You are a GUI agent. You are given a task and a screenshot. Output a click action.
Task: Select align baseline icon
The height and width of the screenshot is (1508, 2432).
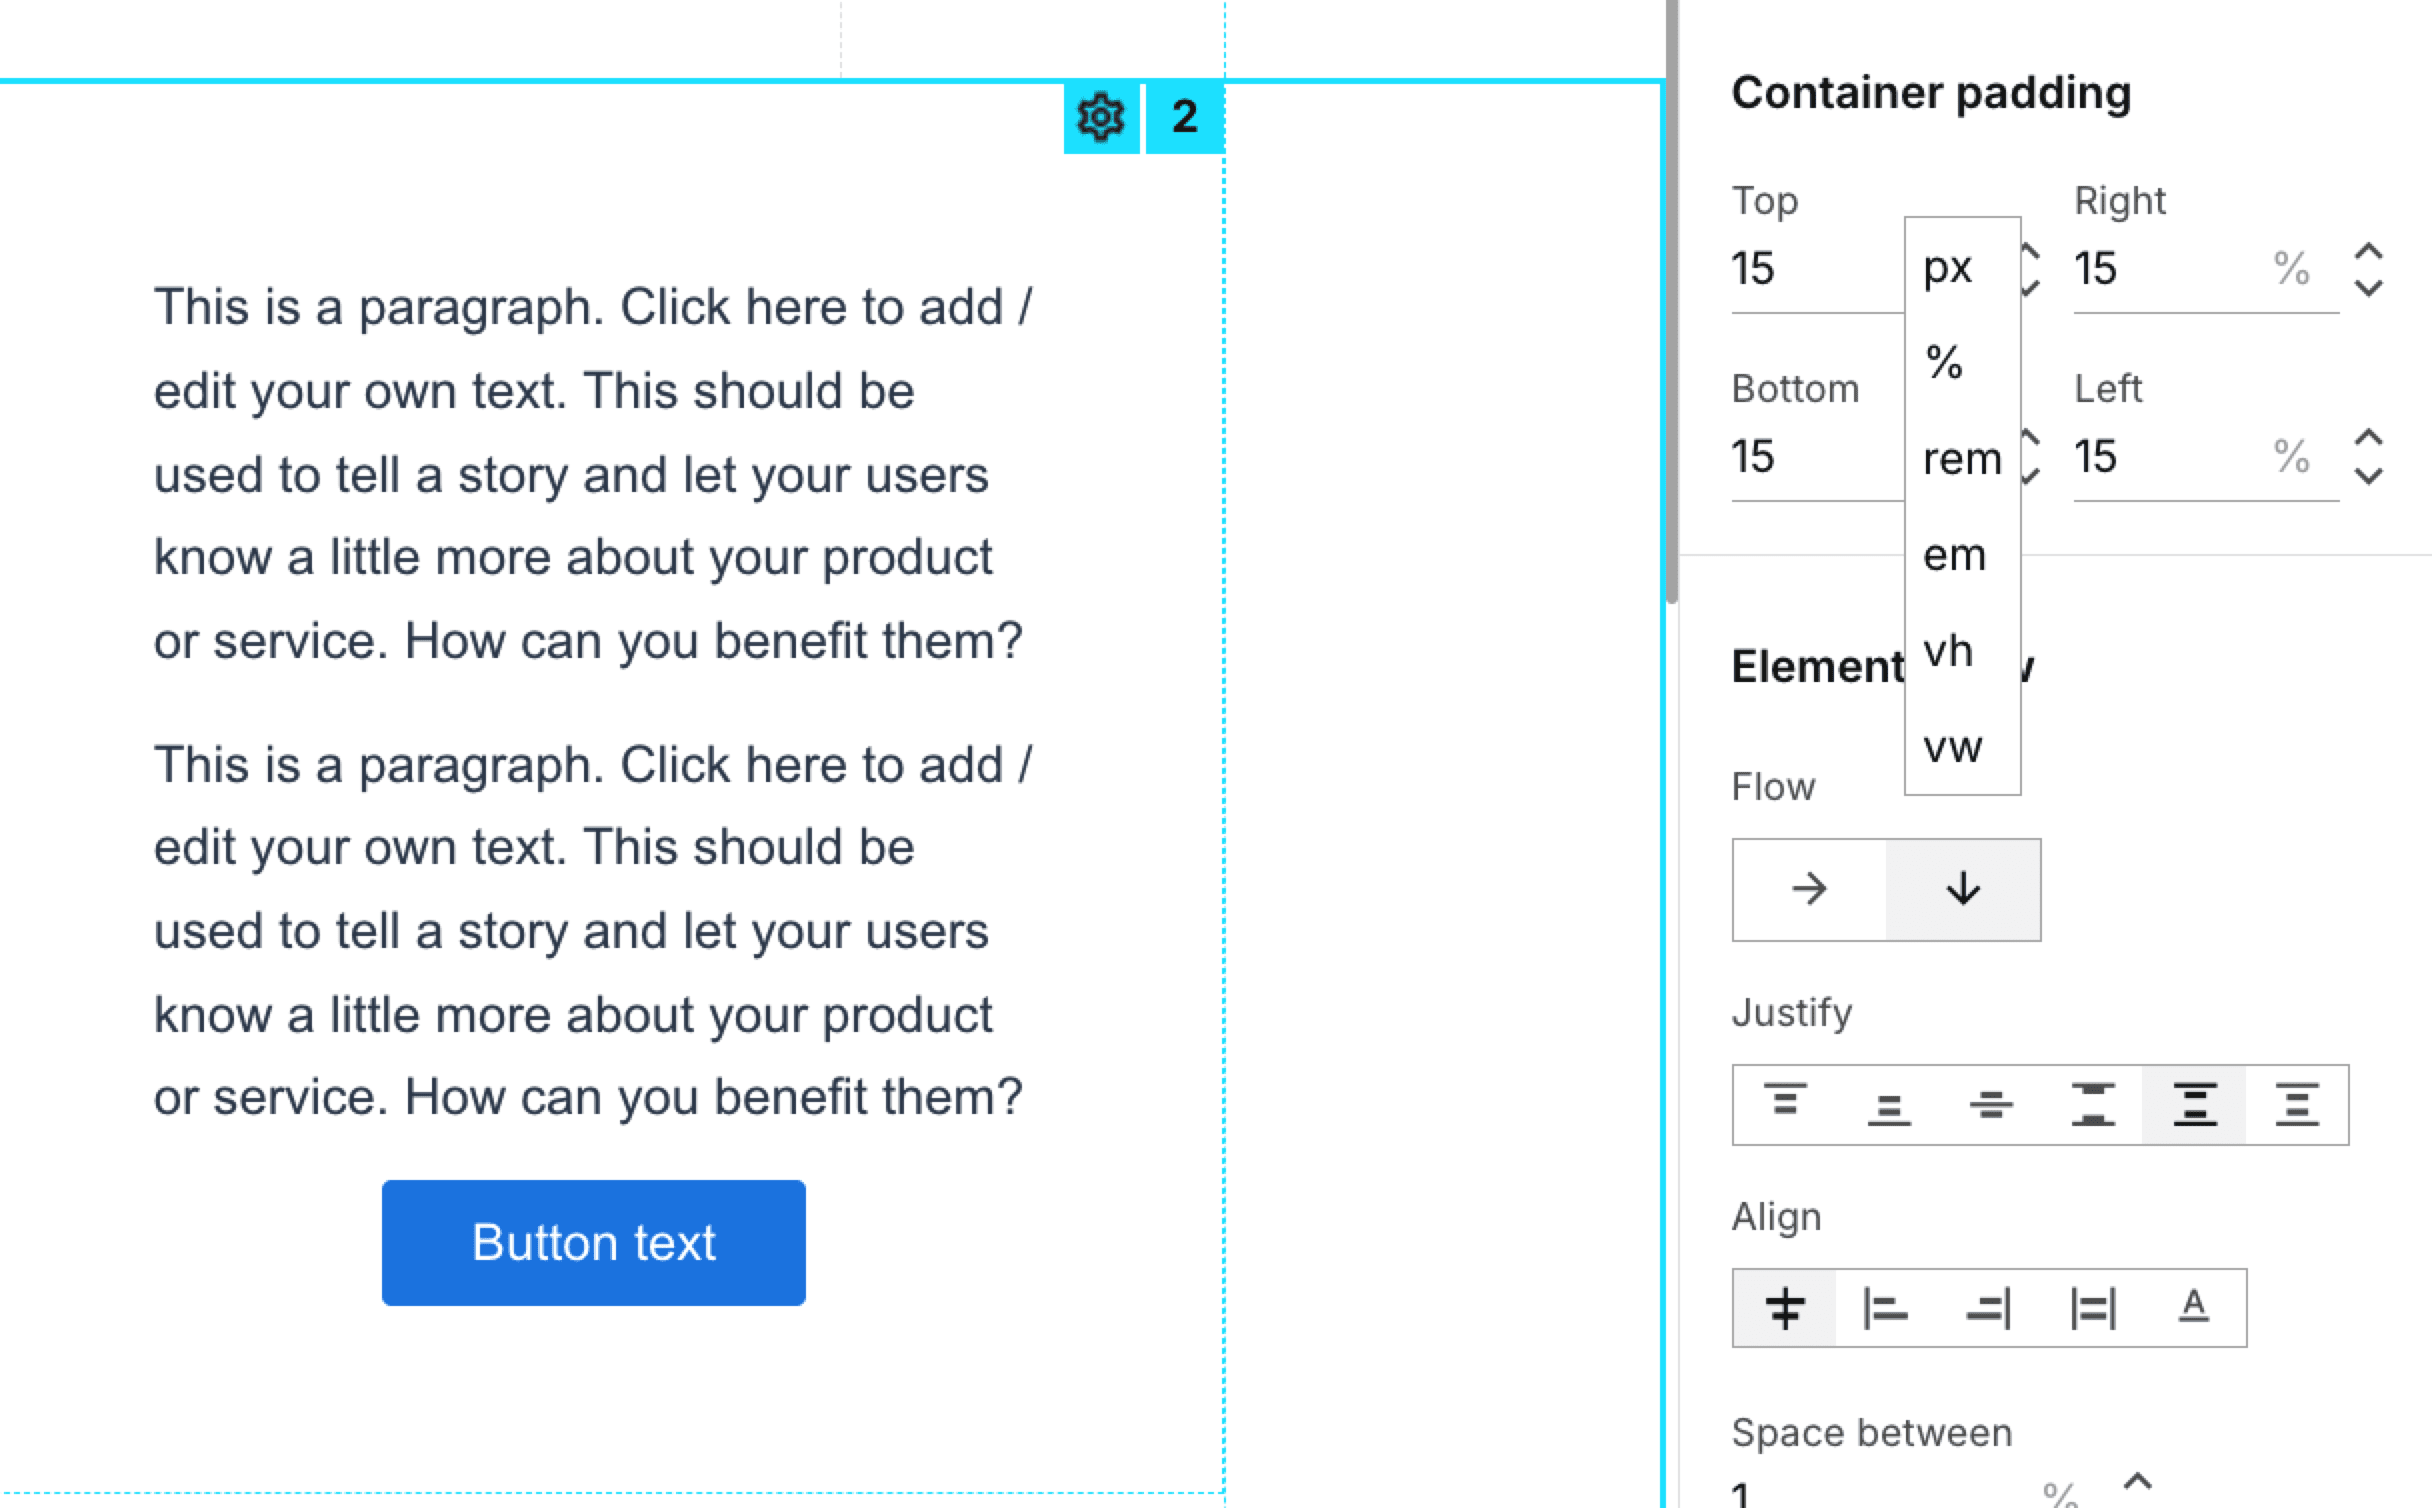2194,1308
